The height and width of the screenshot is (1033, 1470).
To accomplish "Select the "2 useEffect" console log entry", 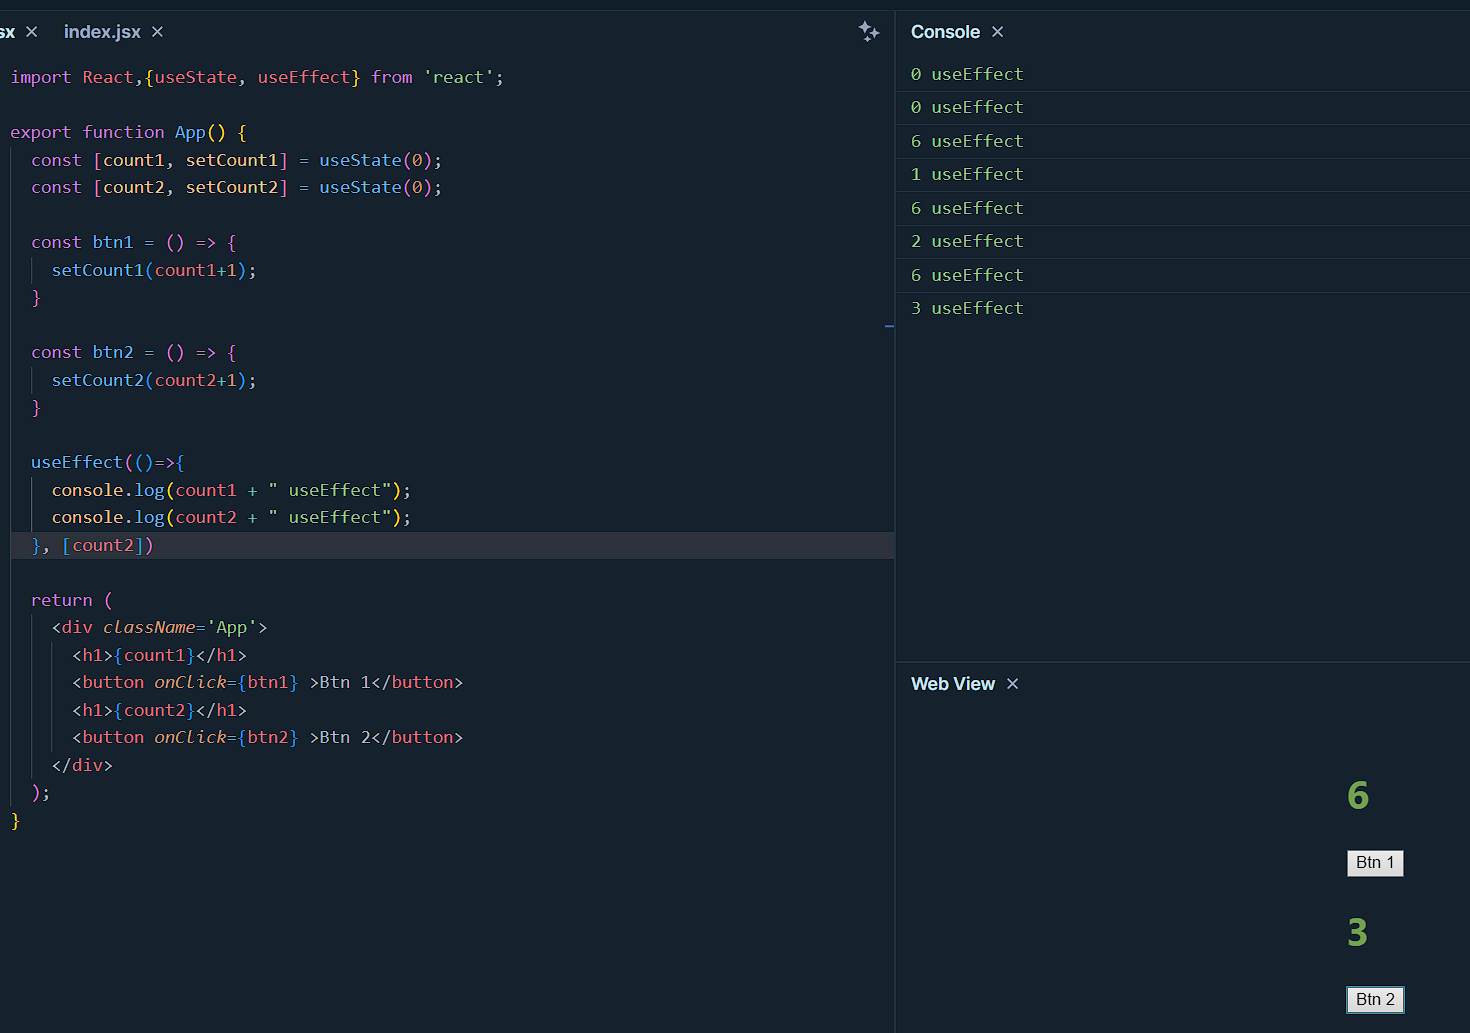I will (967, 242).
